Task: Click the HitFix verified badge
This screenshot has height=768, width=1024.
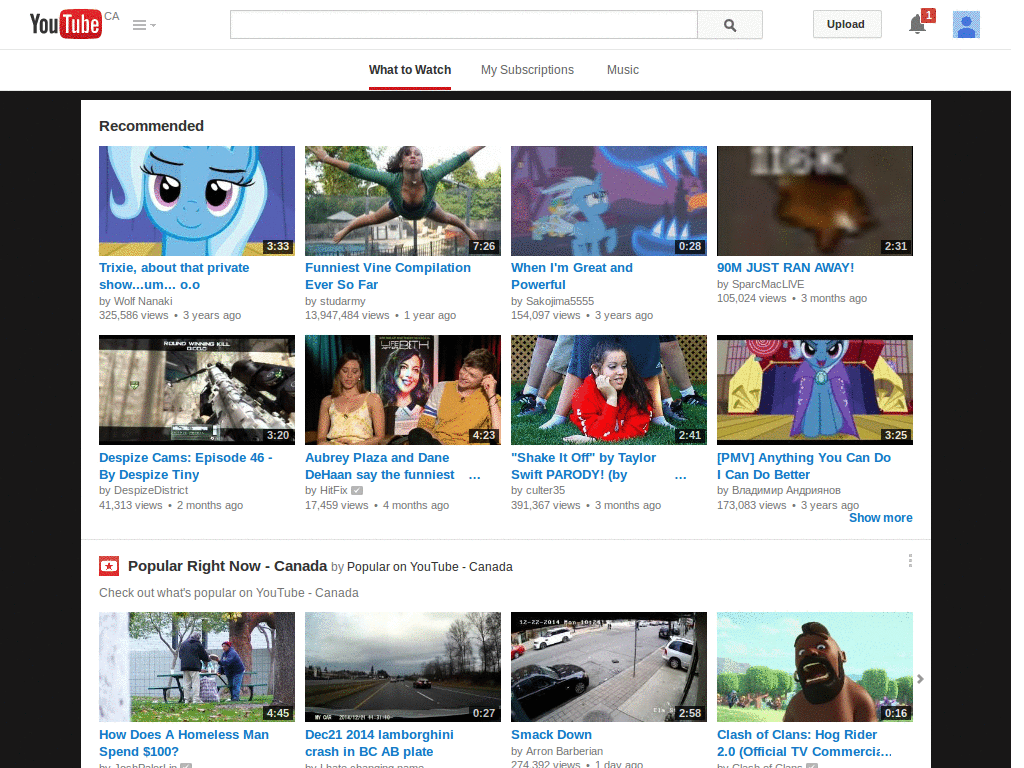Action: (357, 490)
